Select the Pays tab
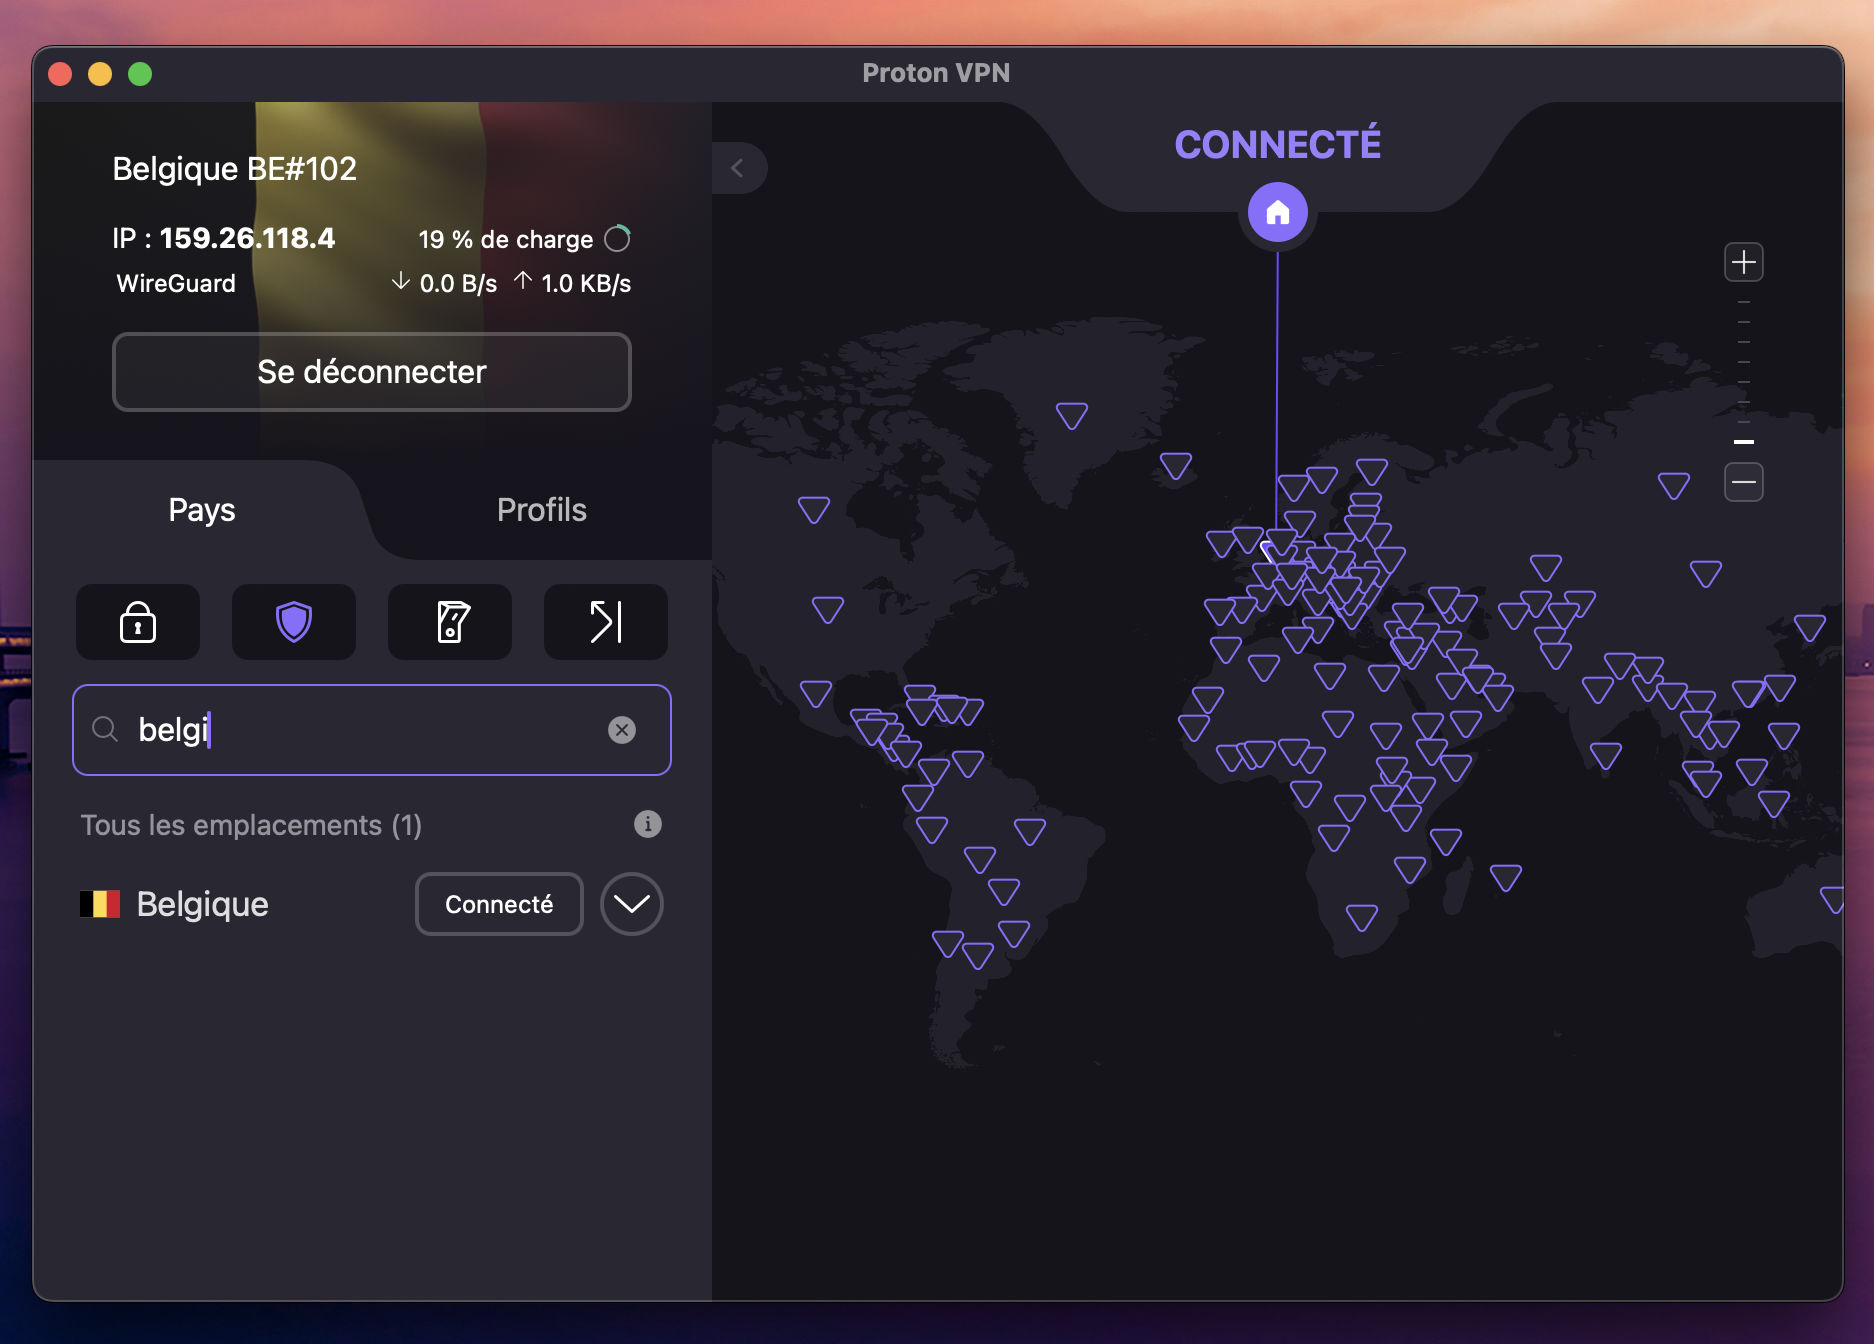 (201, 510)
